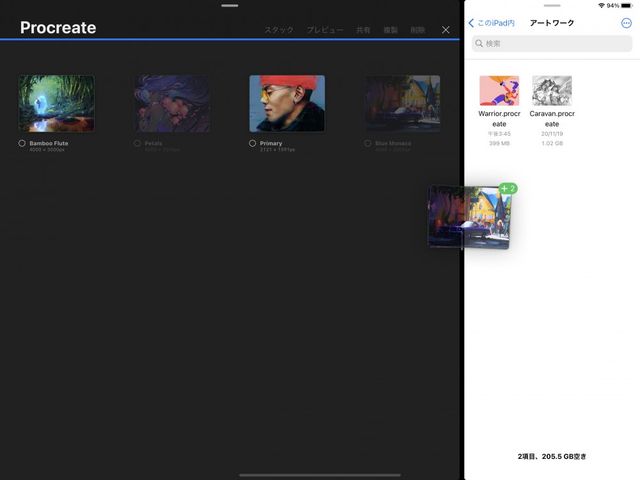Click the 1.02 GB size under Caravan
This screenshot has height=480, width=640.
[552, 143]
